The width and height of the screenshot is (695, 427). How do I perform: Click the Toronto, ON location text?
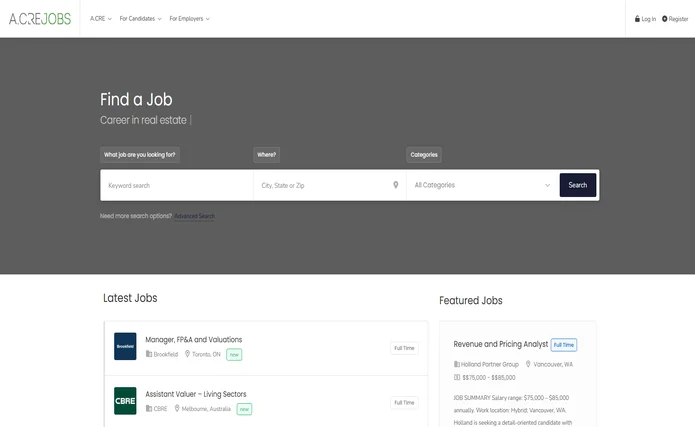206,354
